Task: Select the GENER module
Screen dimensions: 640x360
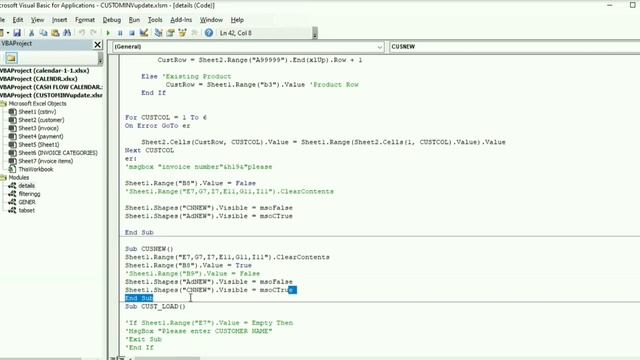Action: [27, 202]
